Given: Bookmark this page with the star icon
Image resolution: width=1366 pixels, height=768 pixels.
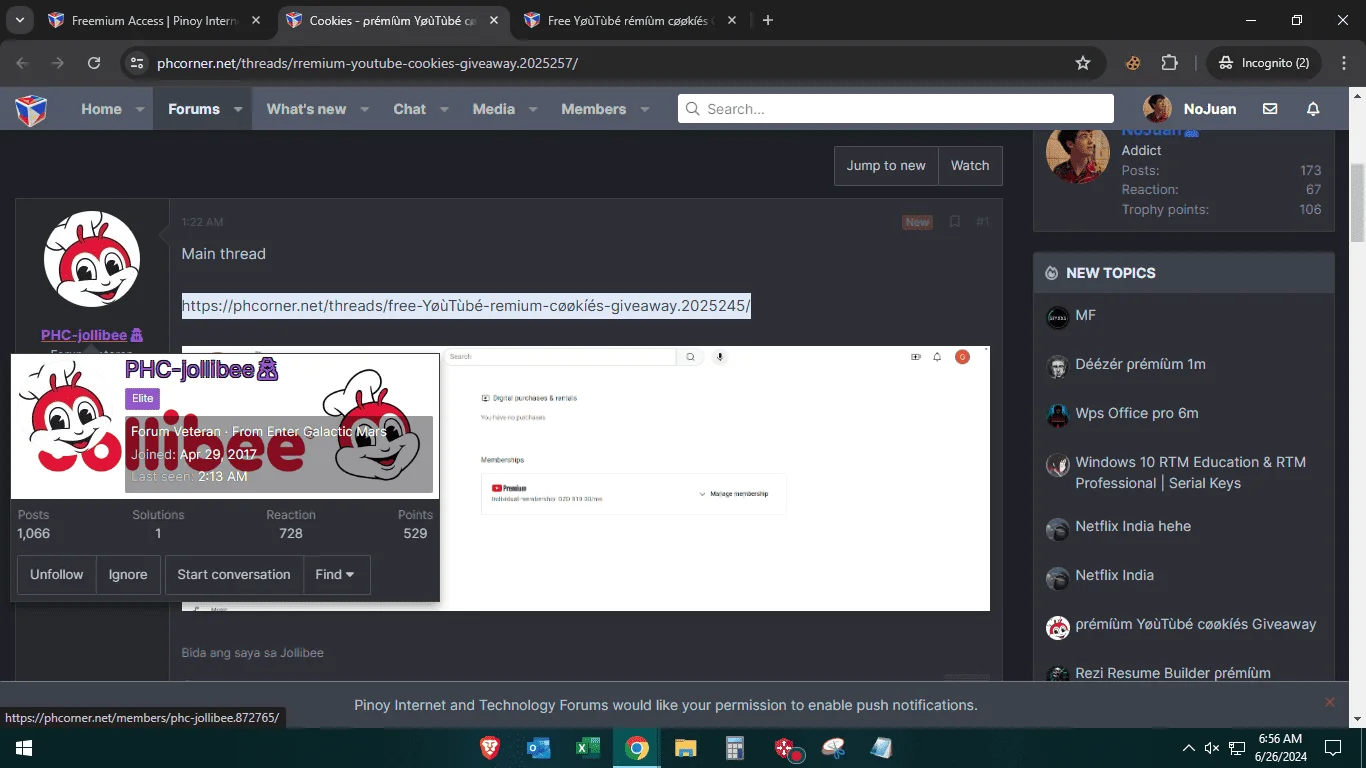Looking at the screenshot, I should [x=1083, y=63].
